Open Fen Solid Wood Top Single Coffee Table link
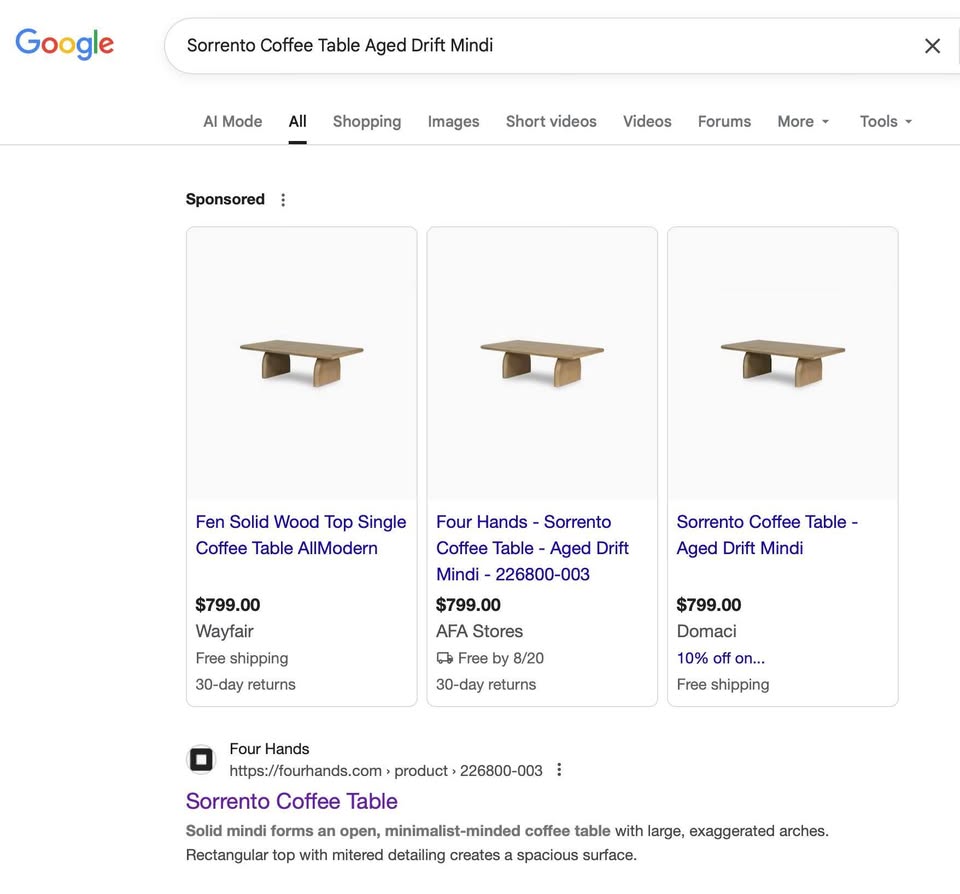960x894 pixels. click(x=301, y=535)
